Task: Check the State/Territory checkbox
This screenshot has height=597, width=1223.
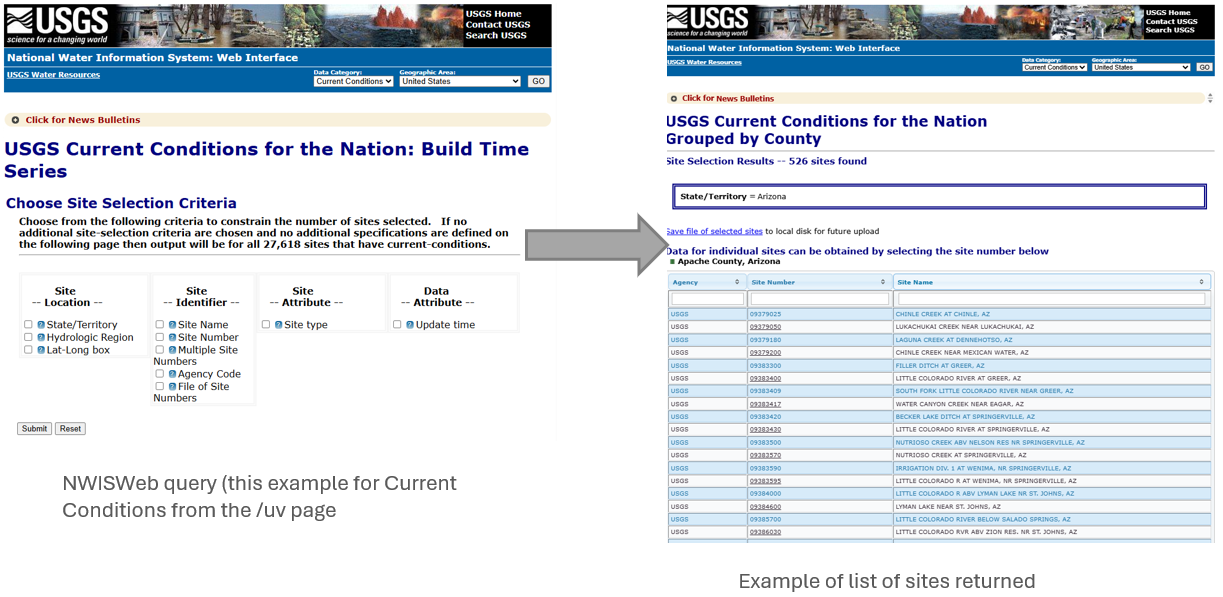Action: pos(29,325)
